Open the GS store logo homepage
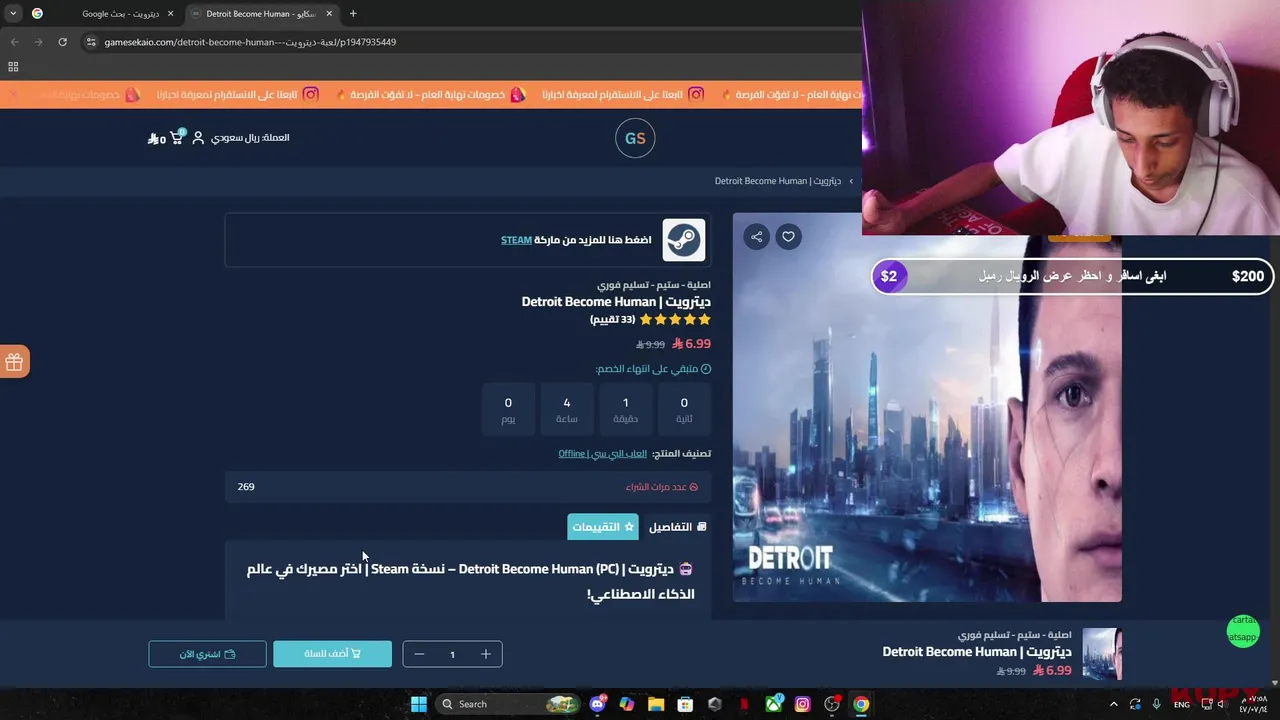The image size is (1280, 720). click(x=635, y=138)
